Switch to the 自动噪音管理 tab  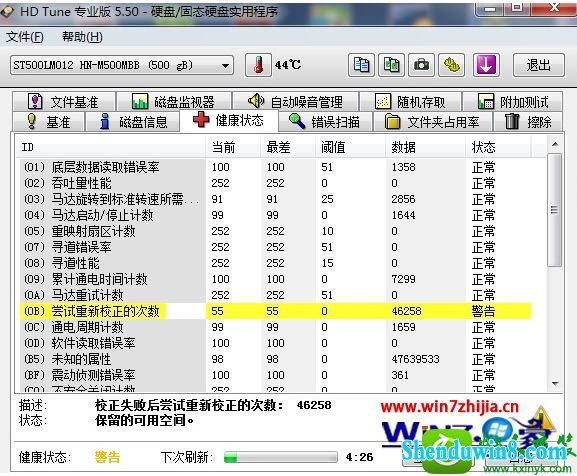coord(295,102)
